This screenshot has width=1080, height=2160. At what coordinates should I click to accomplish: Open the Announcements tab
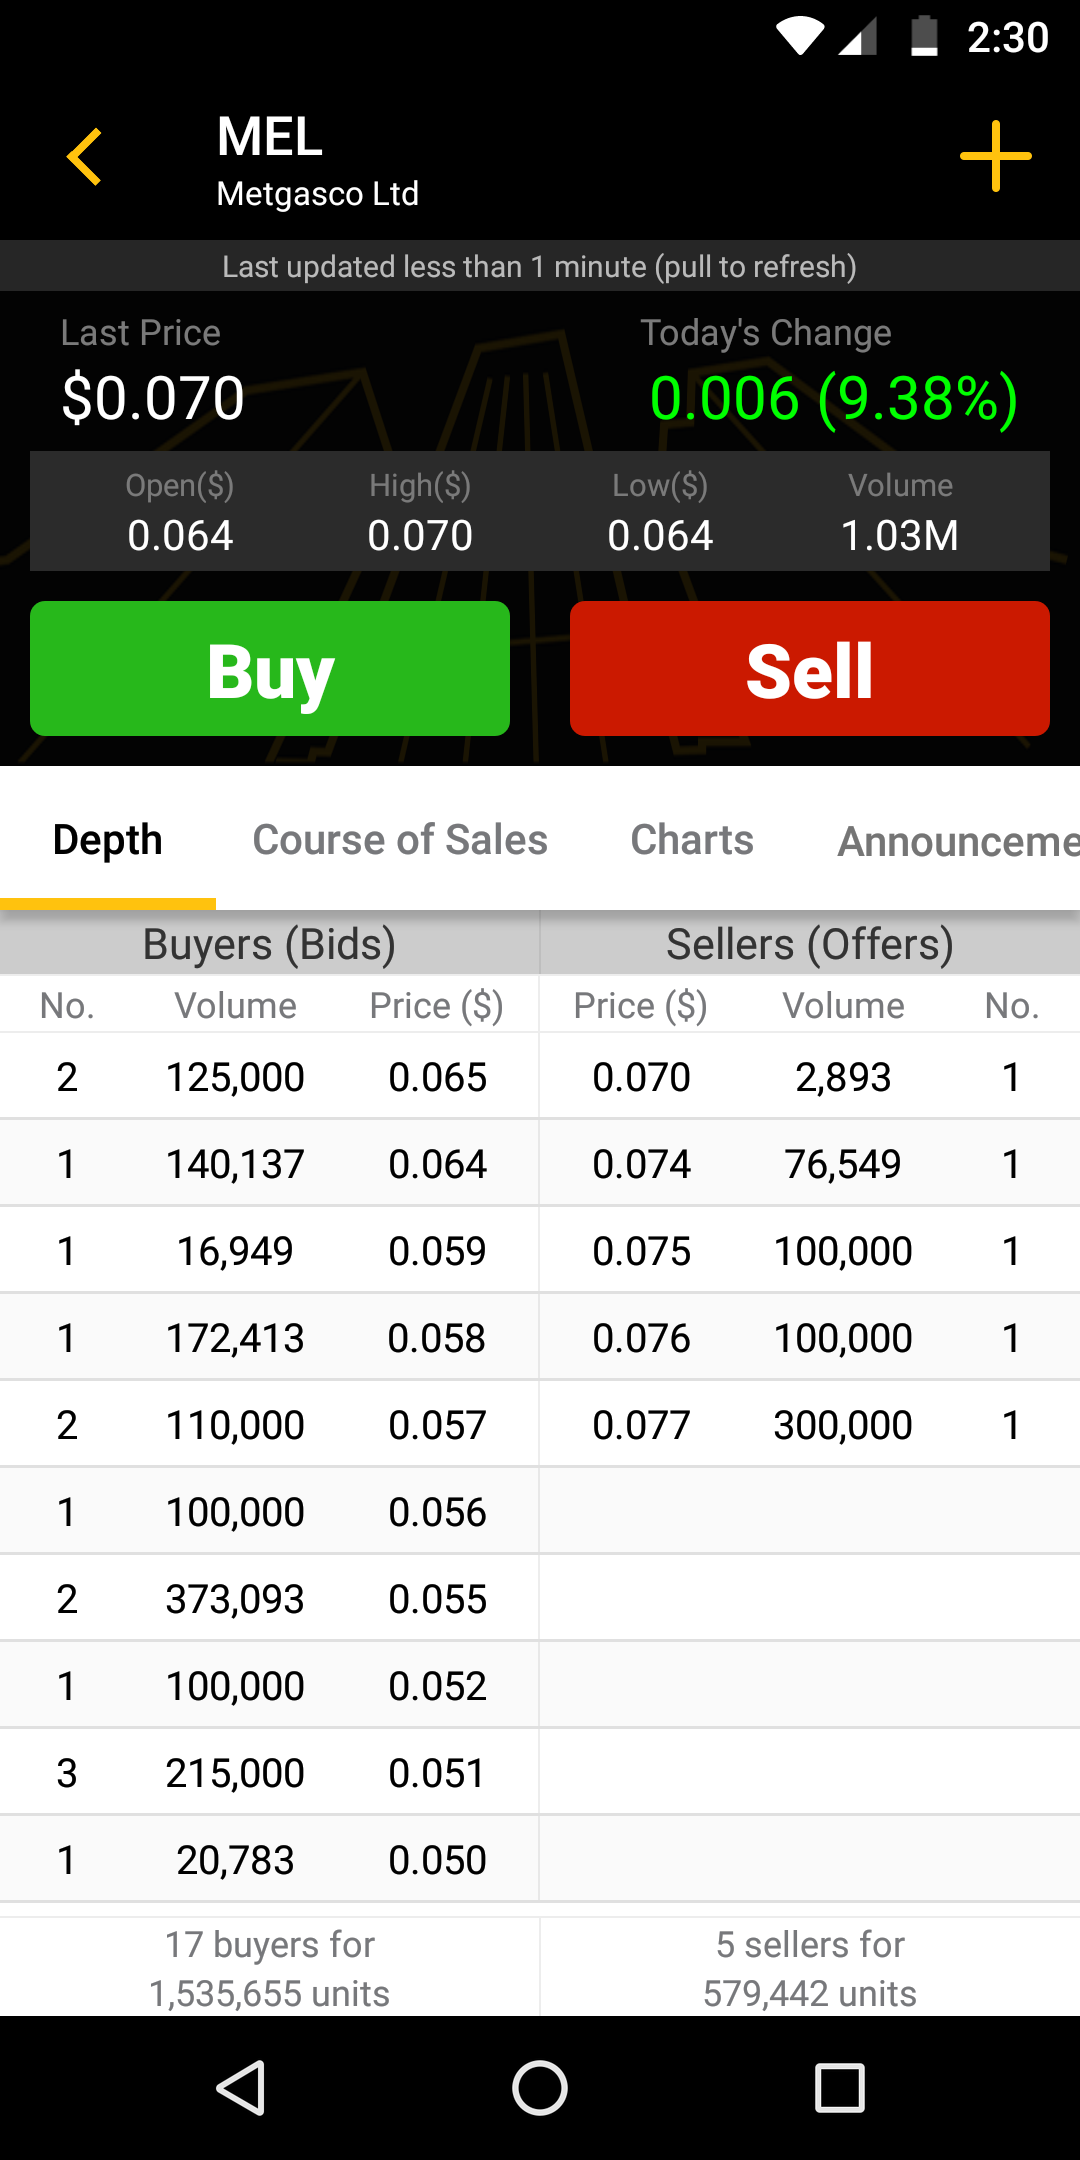coord(958,841)
